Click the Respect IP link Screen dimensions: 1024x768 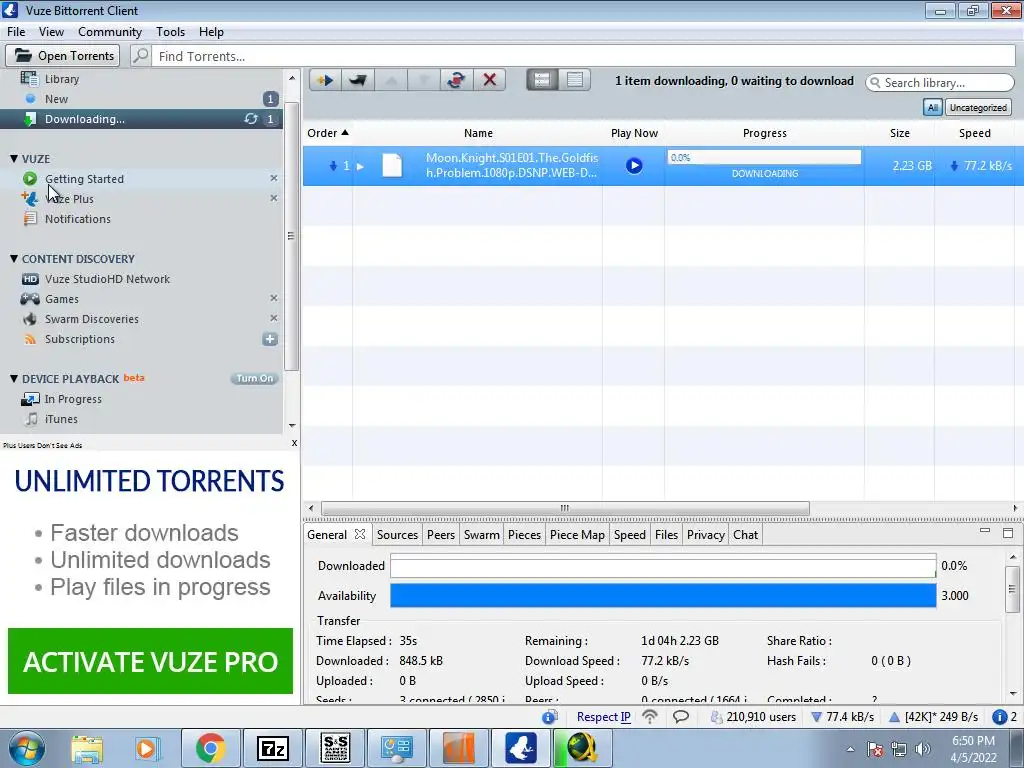coord(603,717)
